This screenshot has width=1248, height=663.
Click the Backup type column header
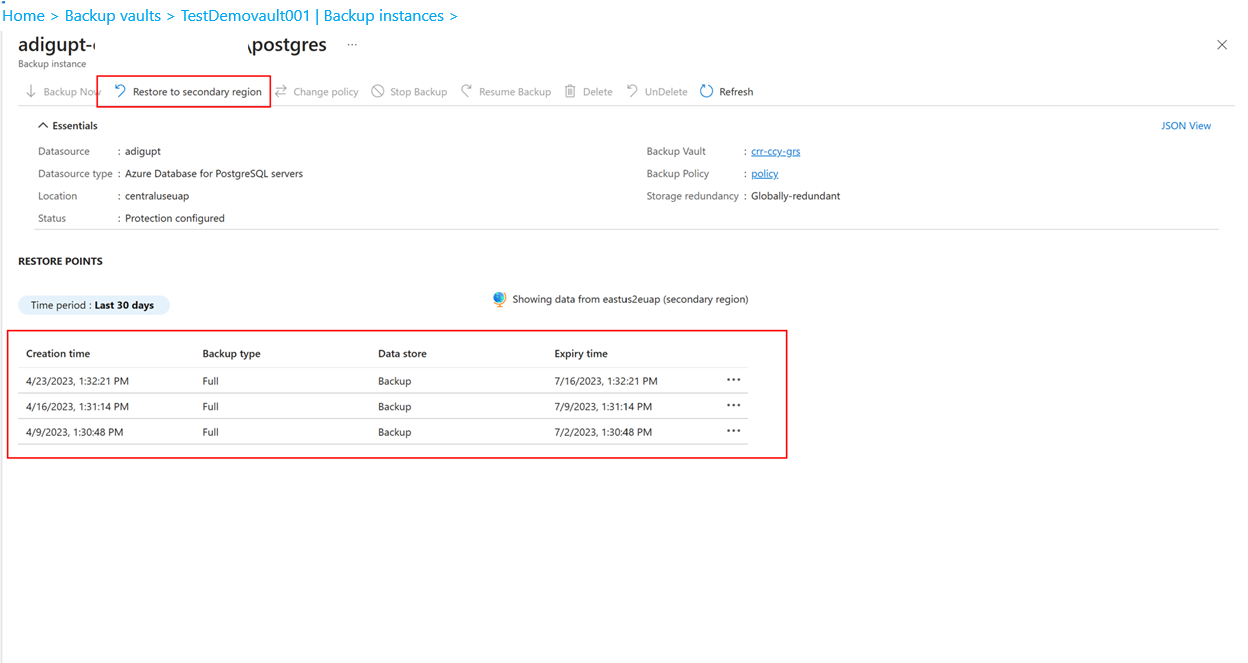231,354
